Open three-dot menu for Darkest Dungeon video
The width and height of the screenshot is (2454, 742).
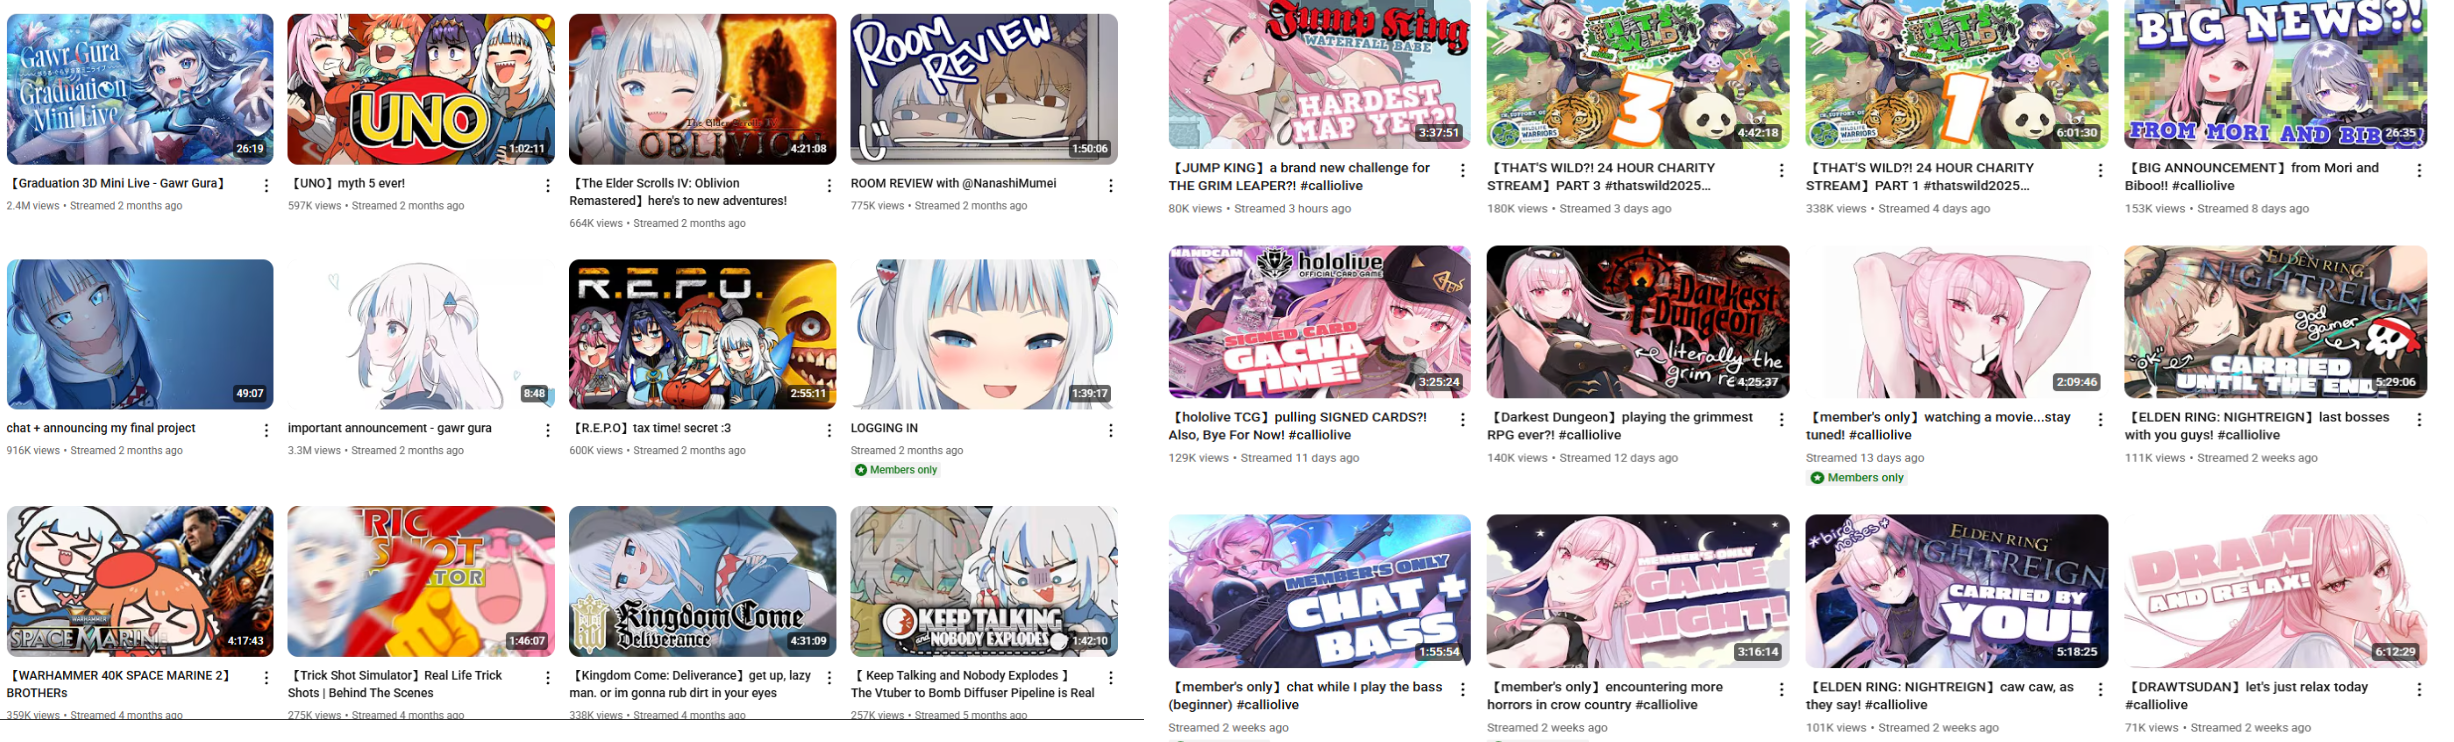(1781, 420)
